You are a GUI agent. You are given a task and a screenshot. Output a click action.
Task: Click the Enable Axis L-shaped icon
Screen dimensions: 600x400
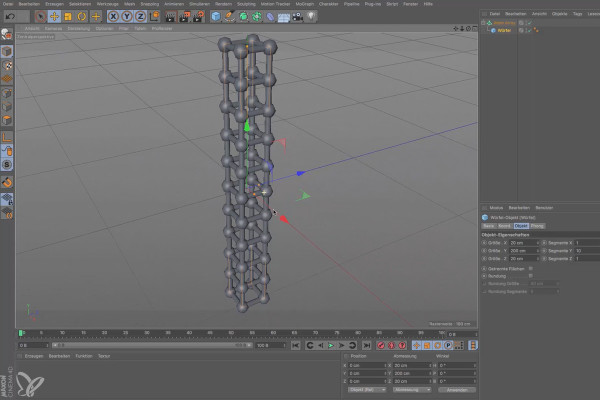click(x=7, y=137)
